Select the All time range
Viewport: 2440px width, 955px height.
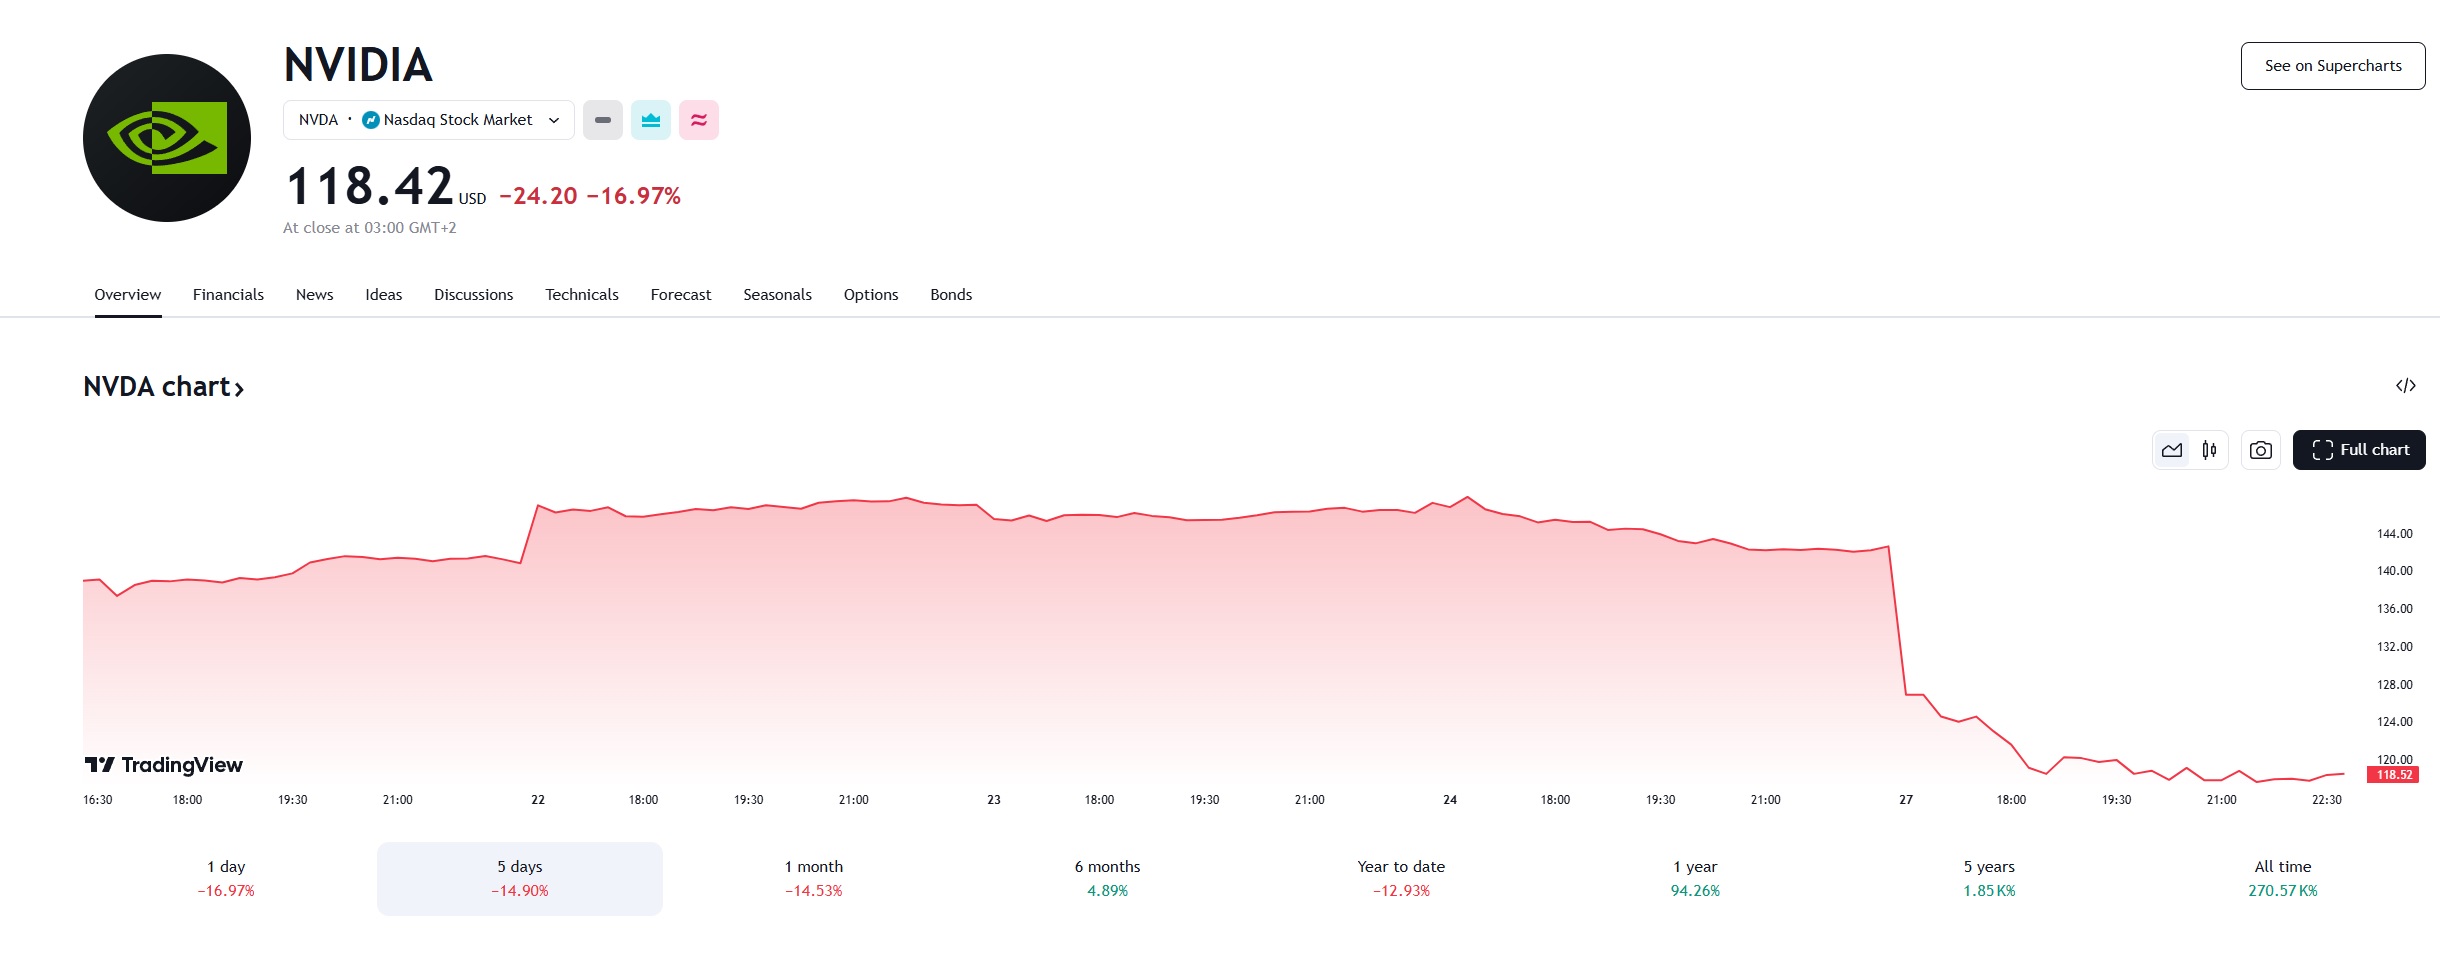point(2283,879)
